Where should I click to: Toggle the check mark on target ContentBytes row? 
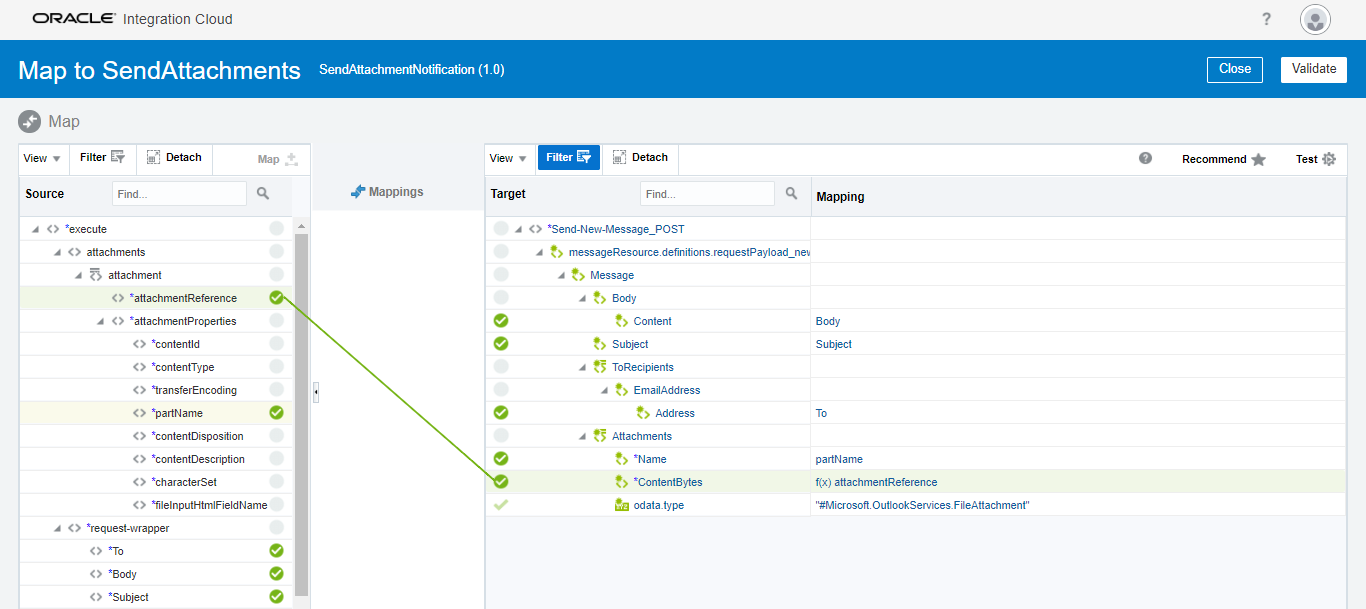coord(501,481)
